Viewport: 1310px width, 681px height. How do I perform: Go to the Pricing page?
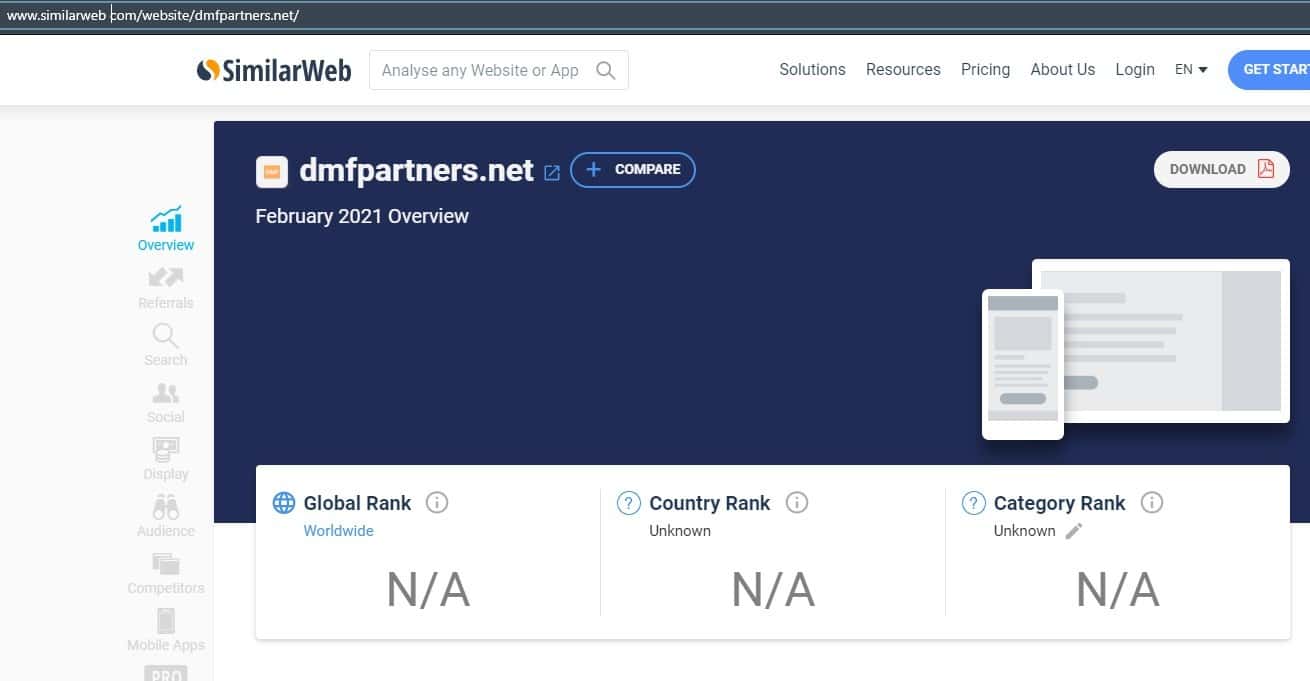coord(985,70)
